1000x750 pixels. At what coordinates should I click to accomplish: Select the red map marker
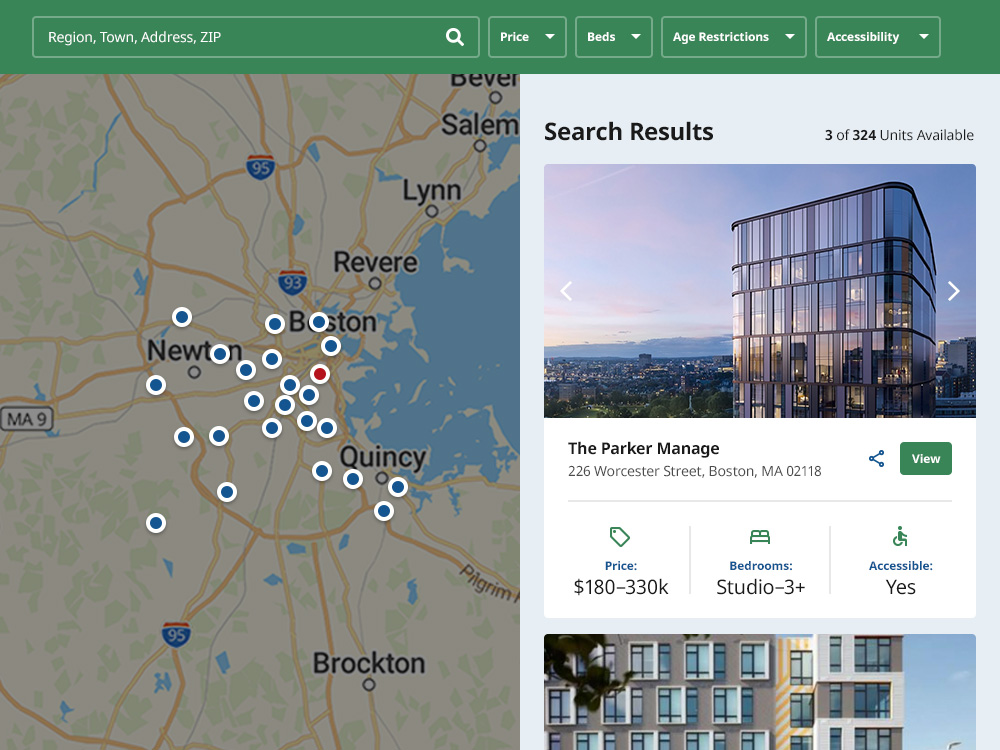pyautogui.click(x=320, y=374)
